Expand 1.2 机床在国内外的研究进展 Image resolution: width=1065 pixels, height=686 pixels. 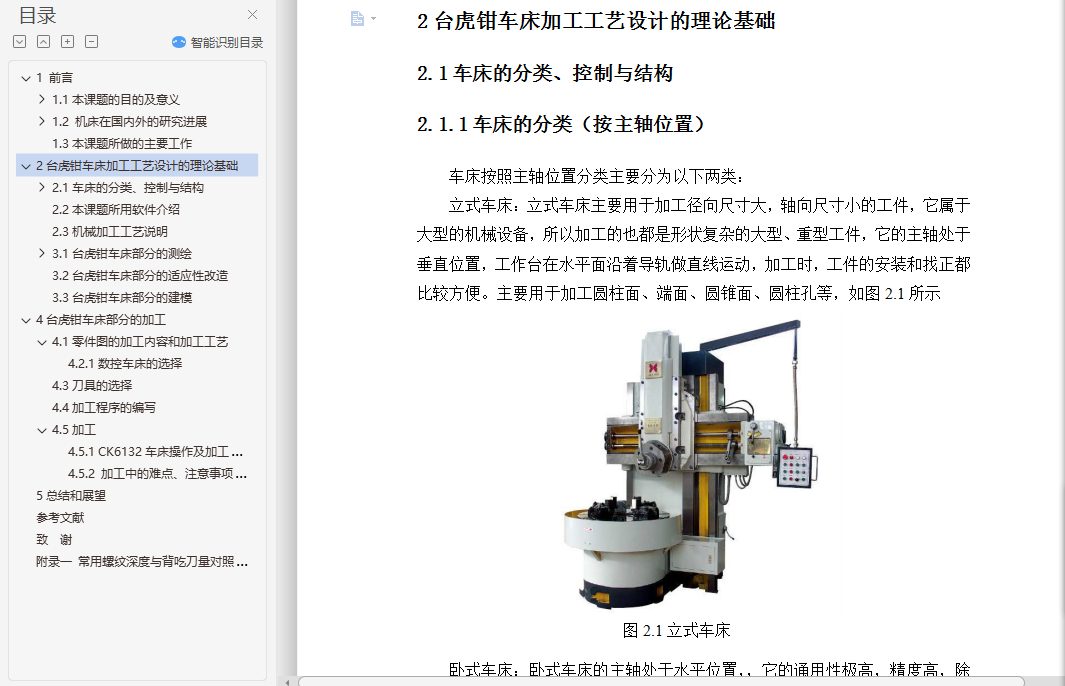42,122
